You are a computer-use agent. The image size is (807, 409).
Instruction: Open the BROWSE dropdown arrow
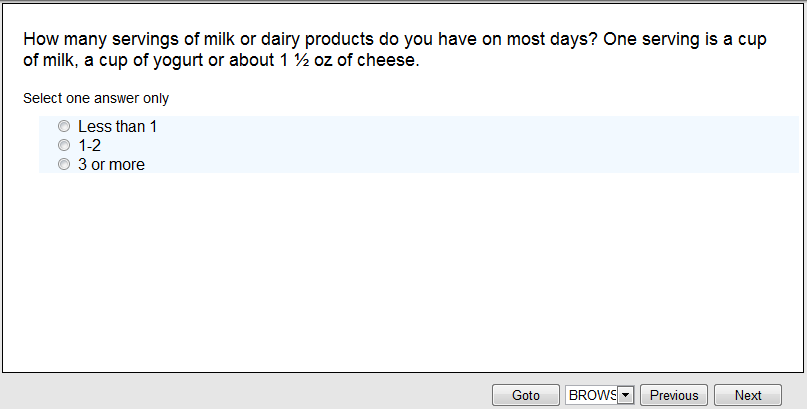(x=626, y=395)
